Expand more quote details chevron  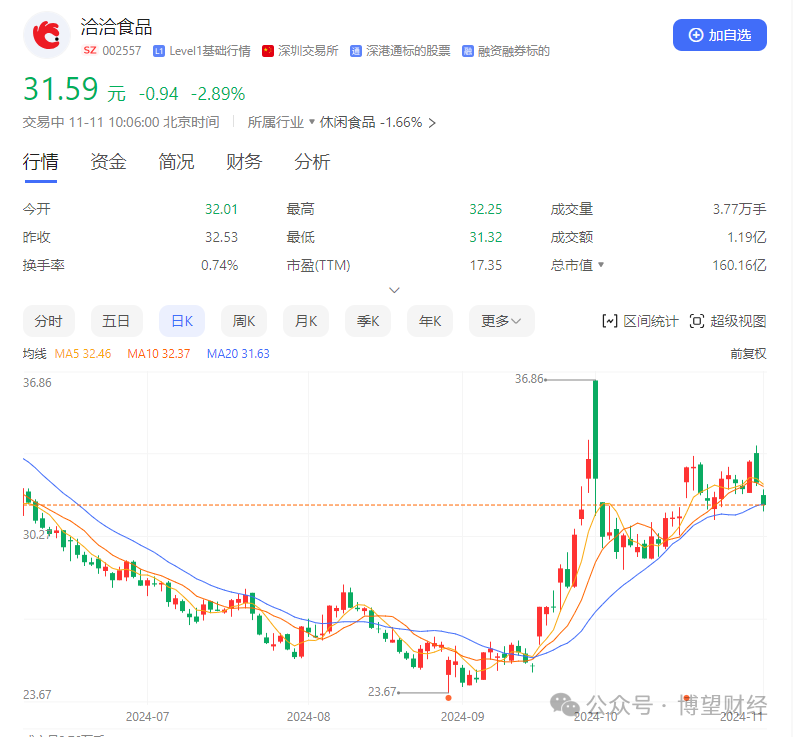coord(394,290)
